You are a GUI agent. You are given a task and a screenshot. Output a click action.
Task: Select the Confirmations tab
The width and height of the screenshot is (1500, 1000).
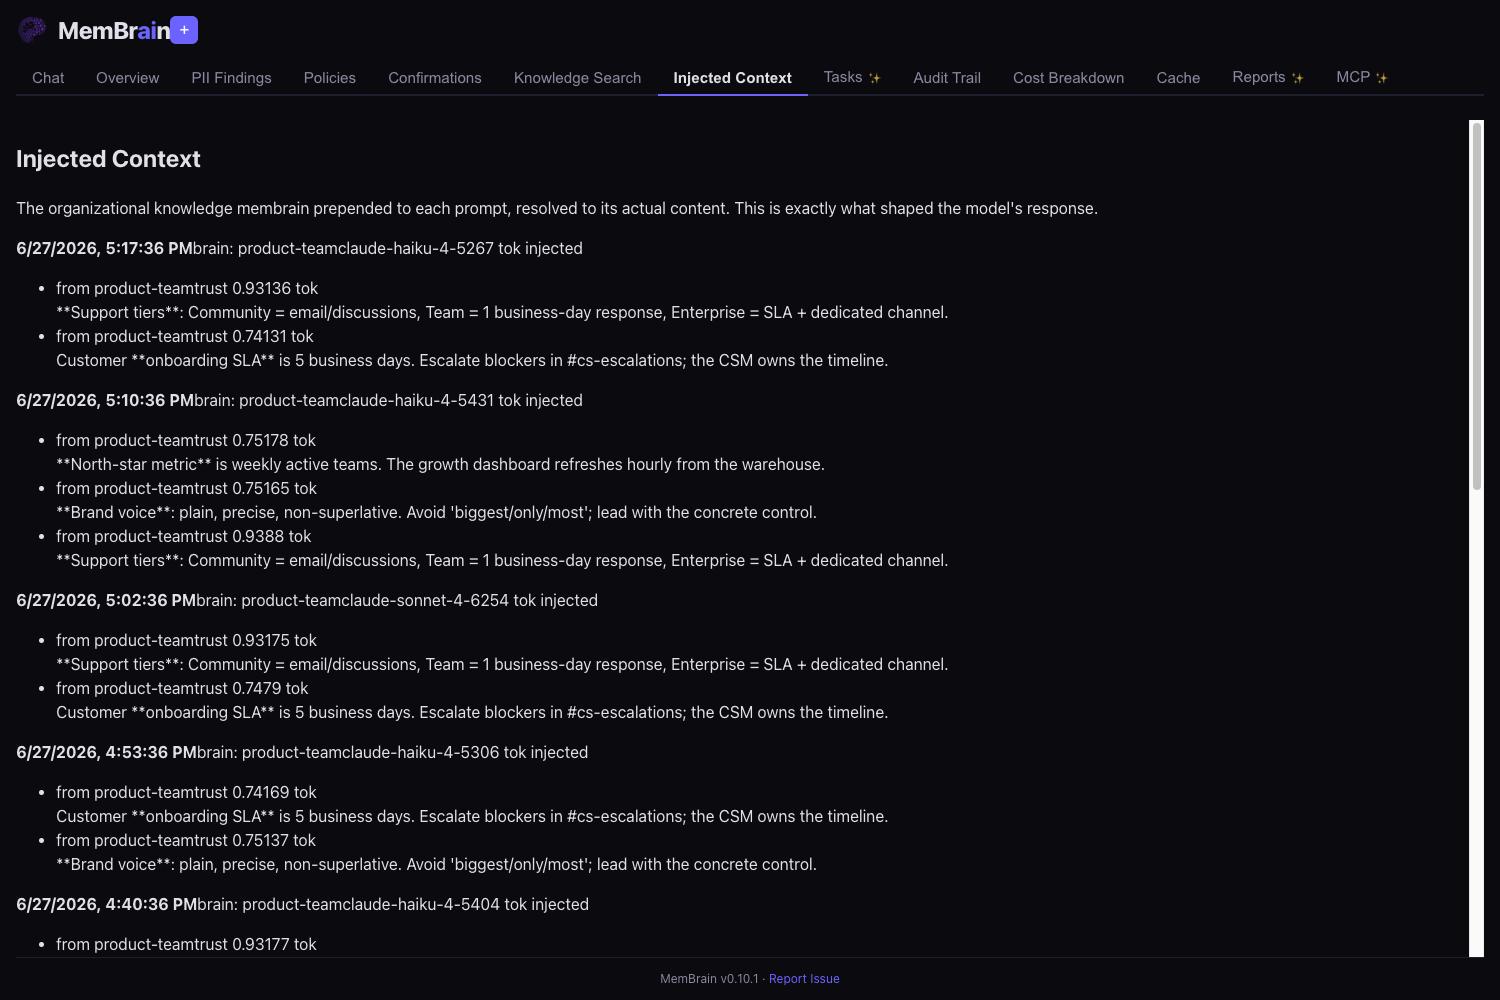(435, 78)
